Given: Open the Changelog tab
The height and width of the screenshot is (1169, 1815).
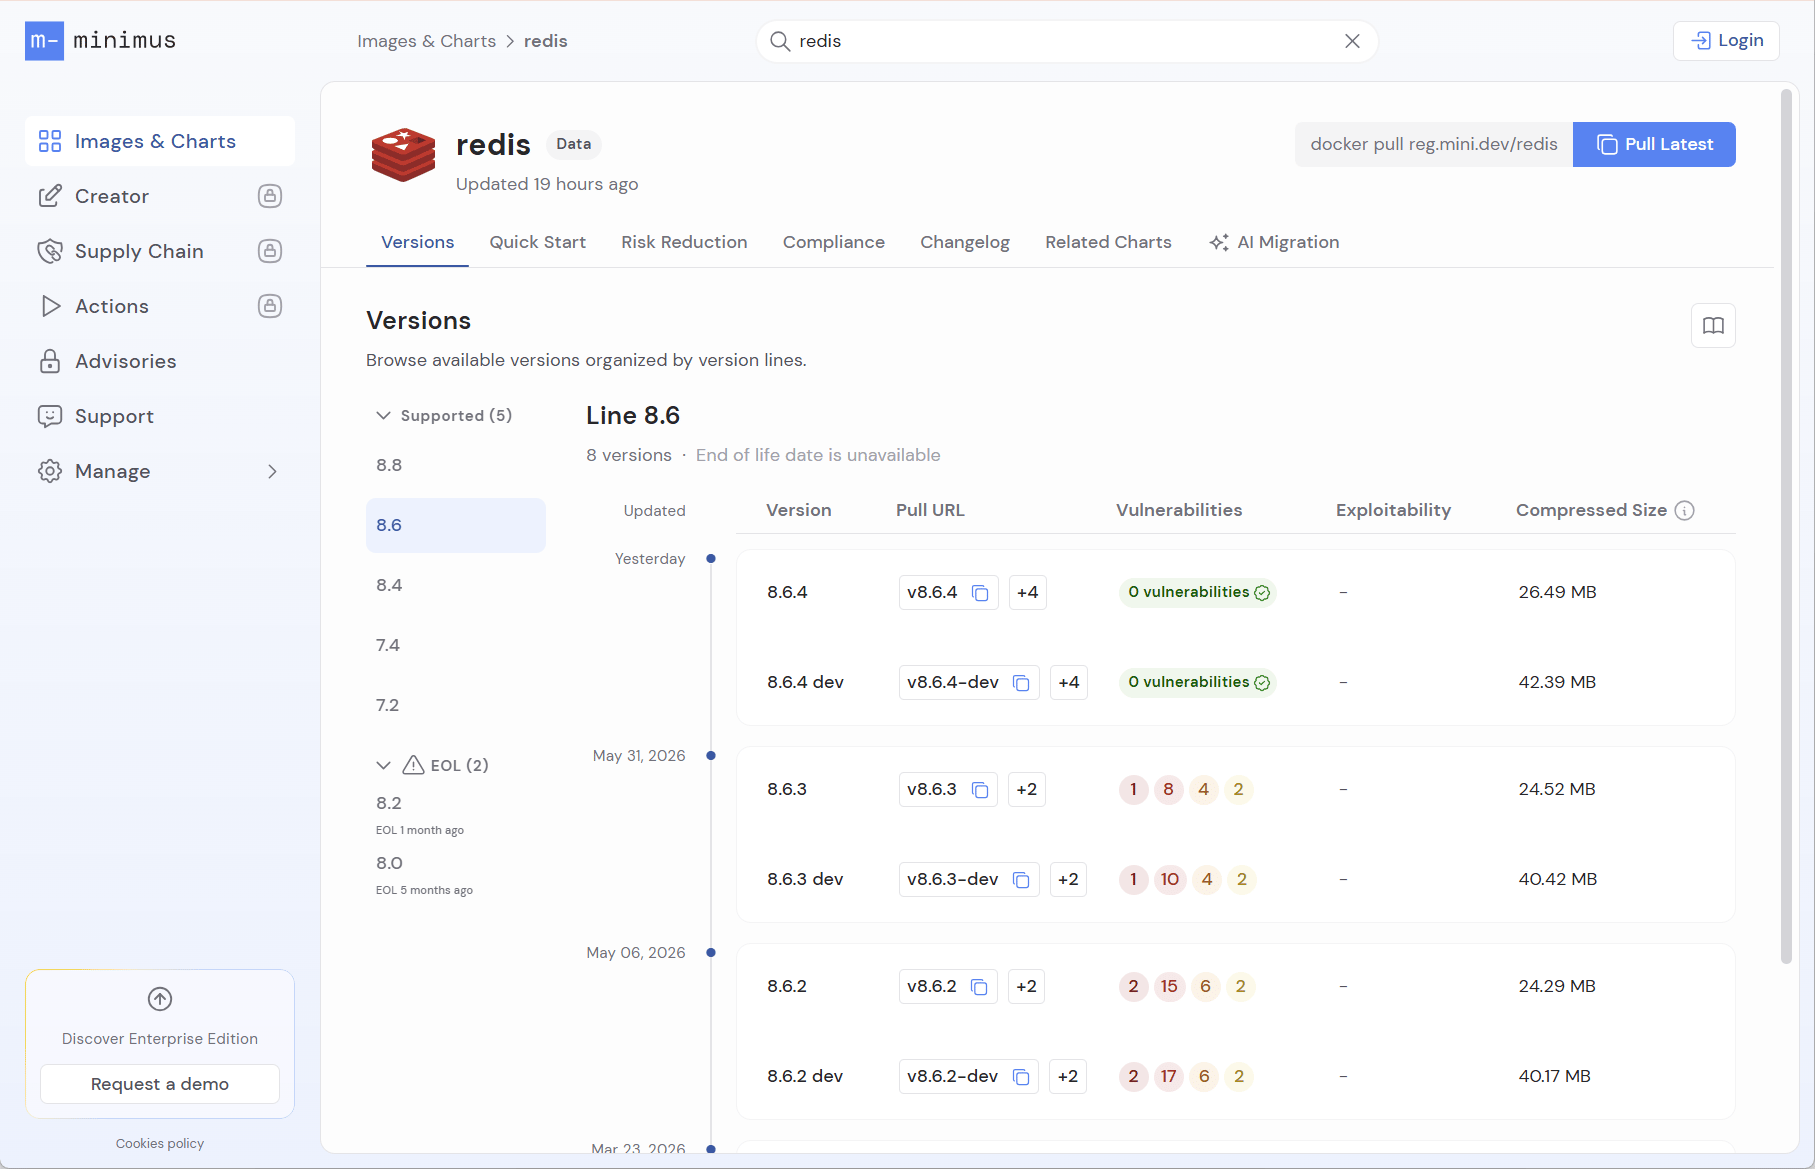Looking at the screenshot, I should [x=965, y=242].
